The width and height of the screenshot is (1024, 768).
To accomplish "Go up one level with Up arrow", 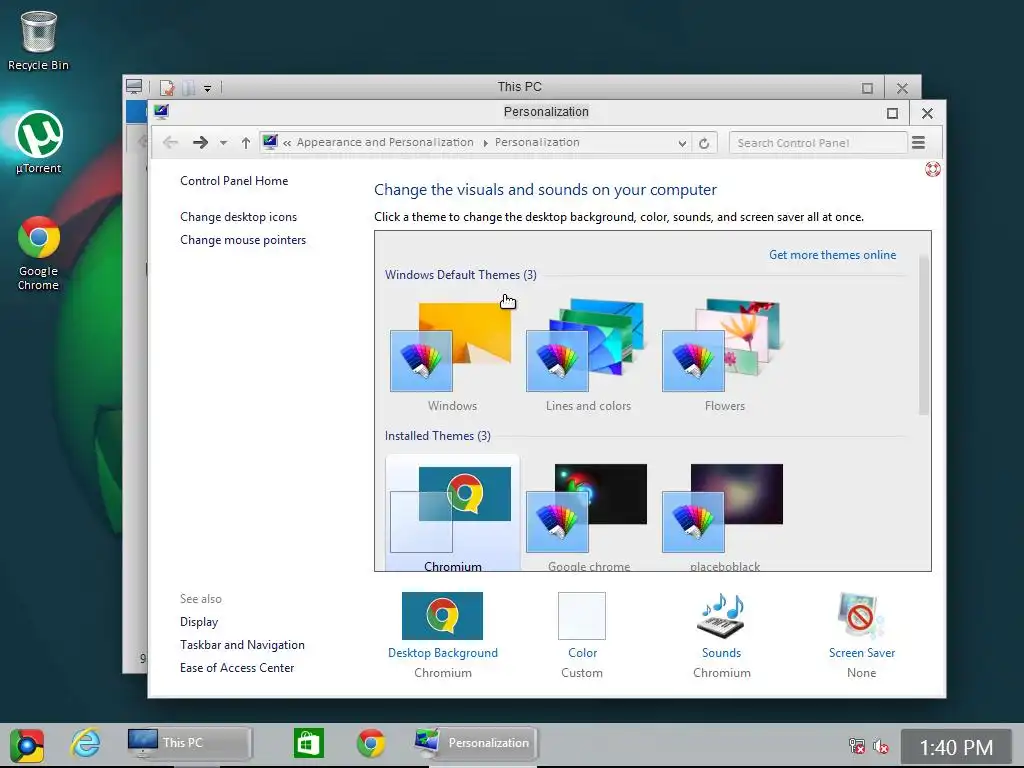I will coord(246,142).
